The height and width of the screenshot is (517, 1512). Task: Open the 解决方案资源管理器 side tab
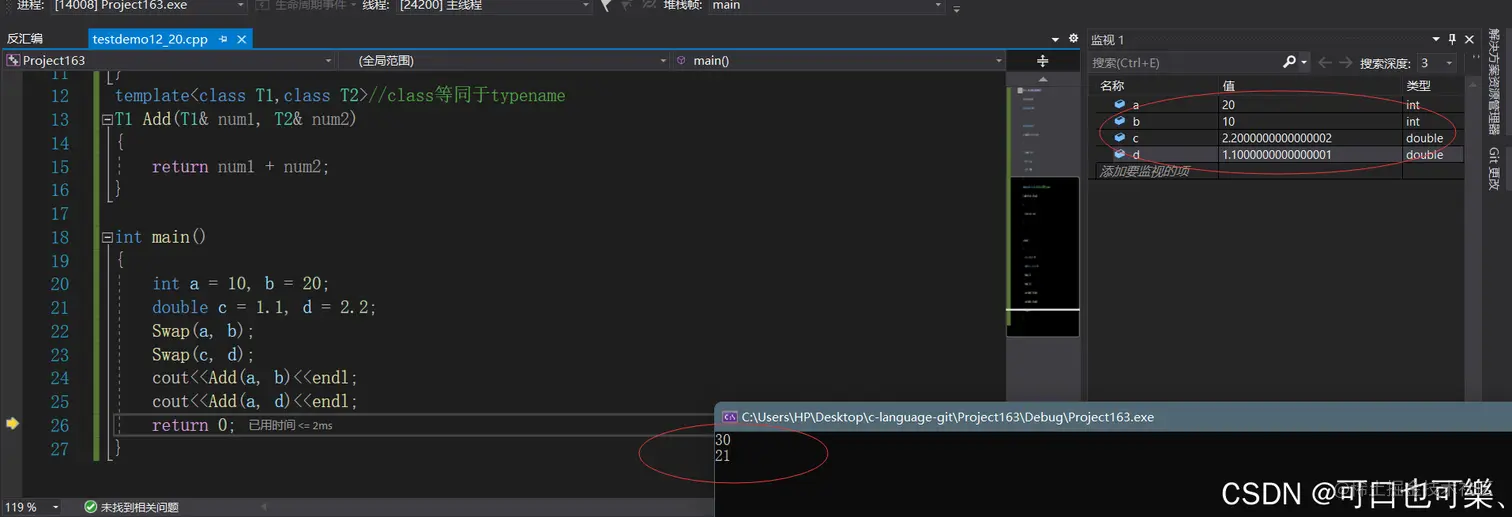(1494, 82)
